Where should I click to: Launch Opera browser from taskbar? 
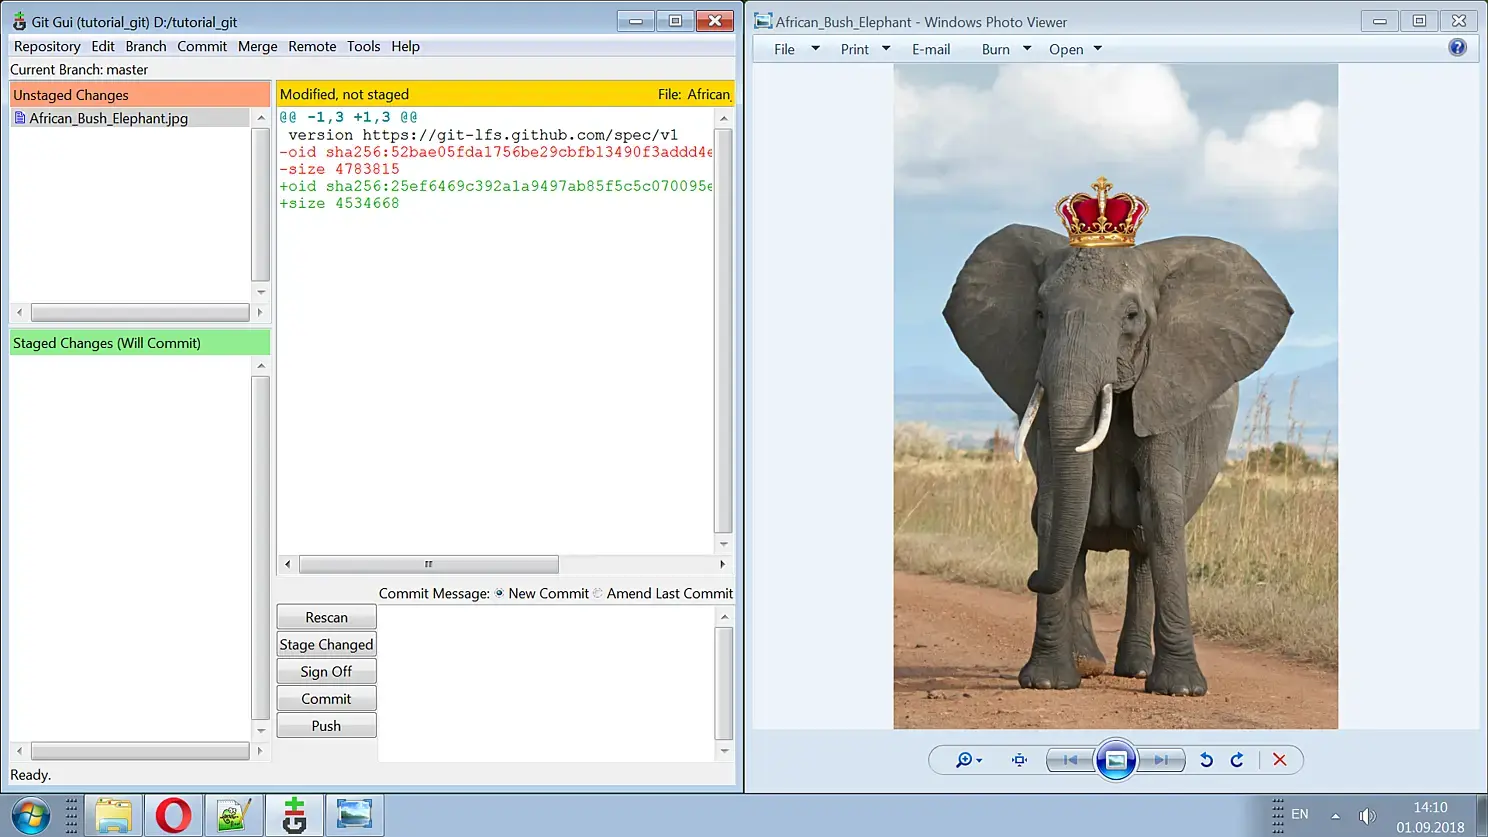[173, 816]
